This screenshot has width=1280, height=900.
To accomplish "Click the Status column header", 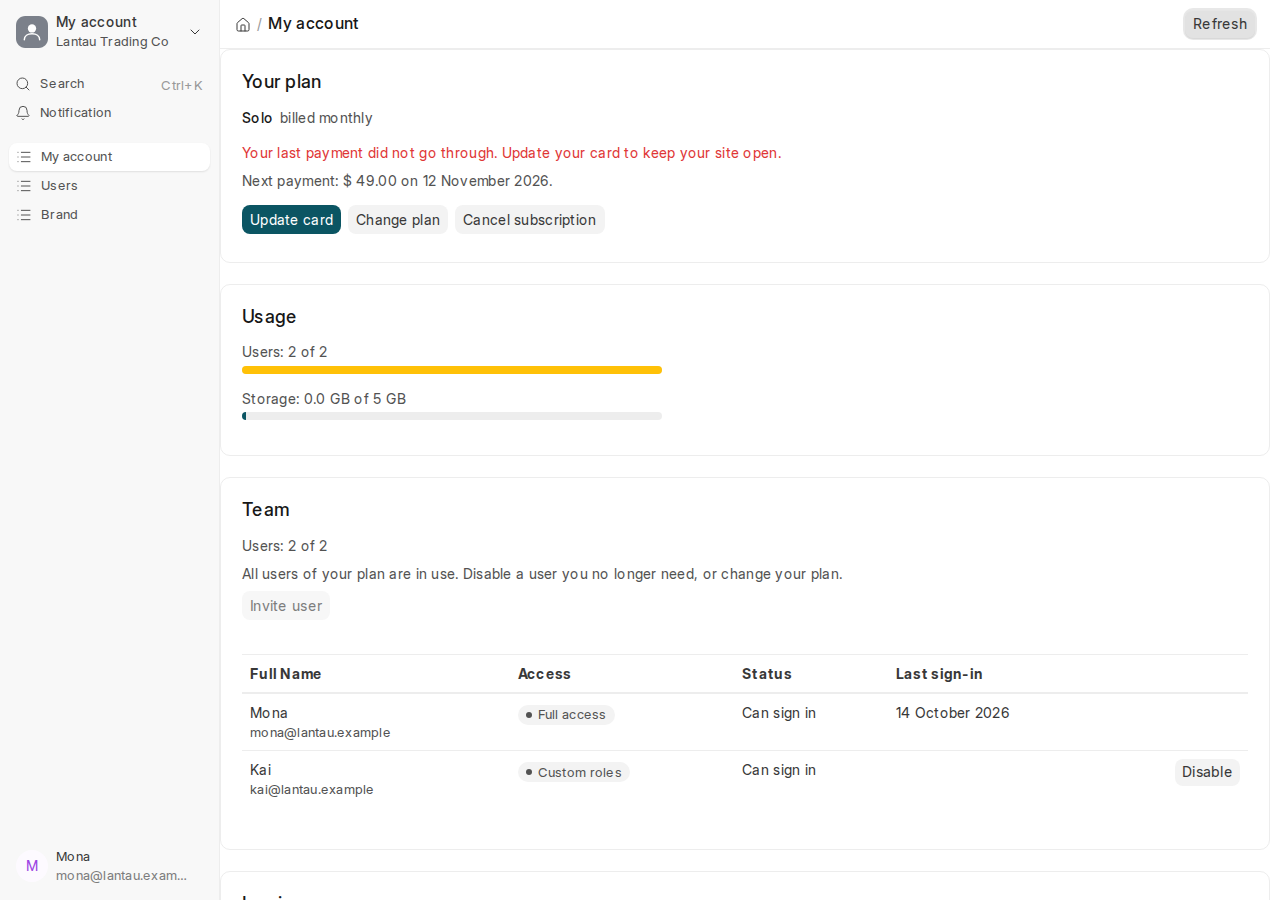I will coord(767,674).
